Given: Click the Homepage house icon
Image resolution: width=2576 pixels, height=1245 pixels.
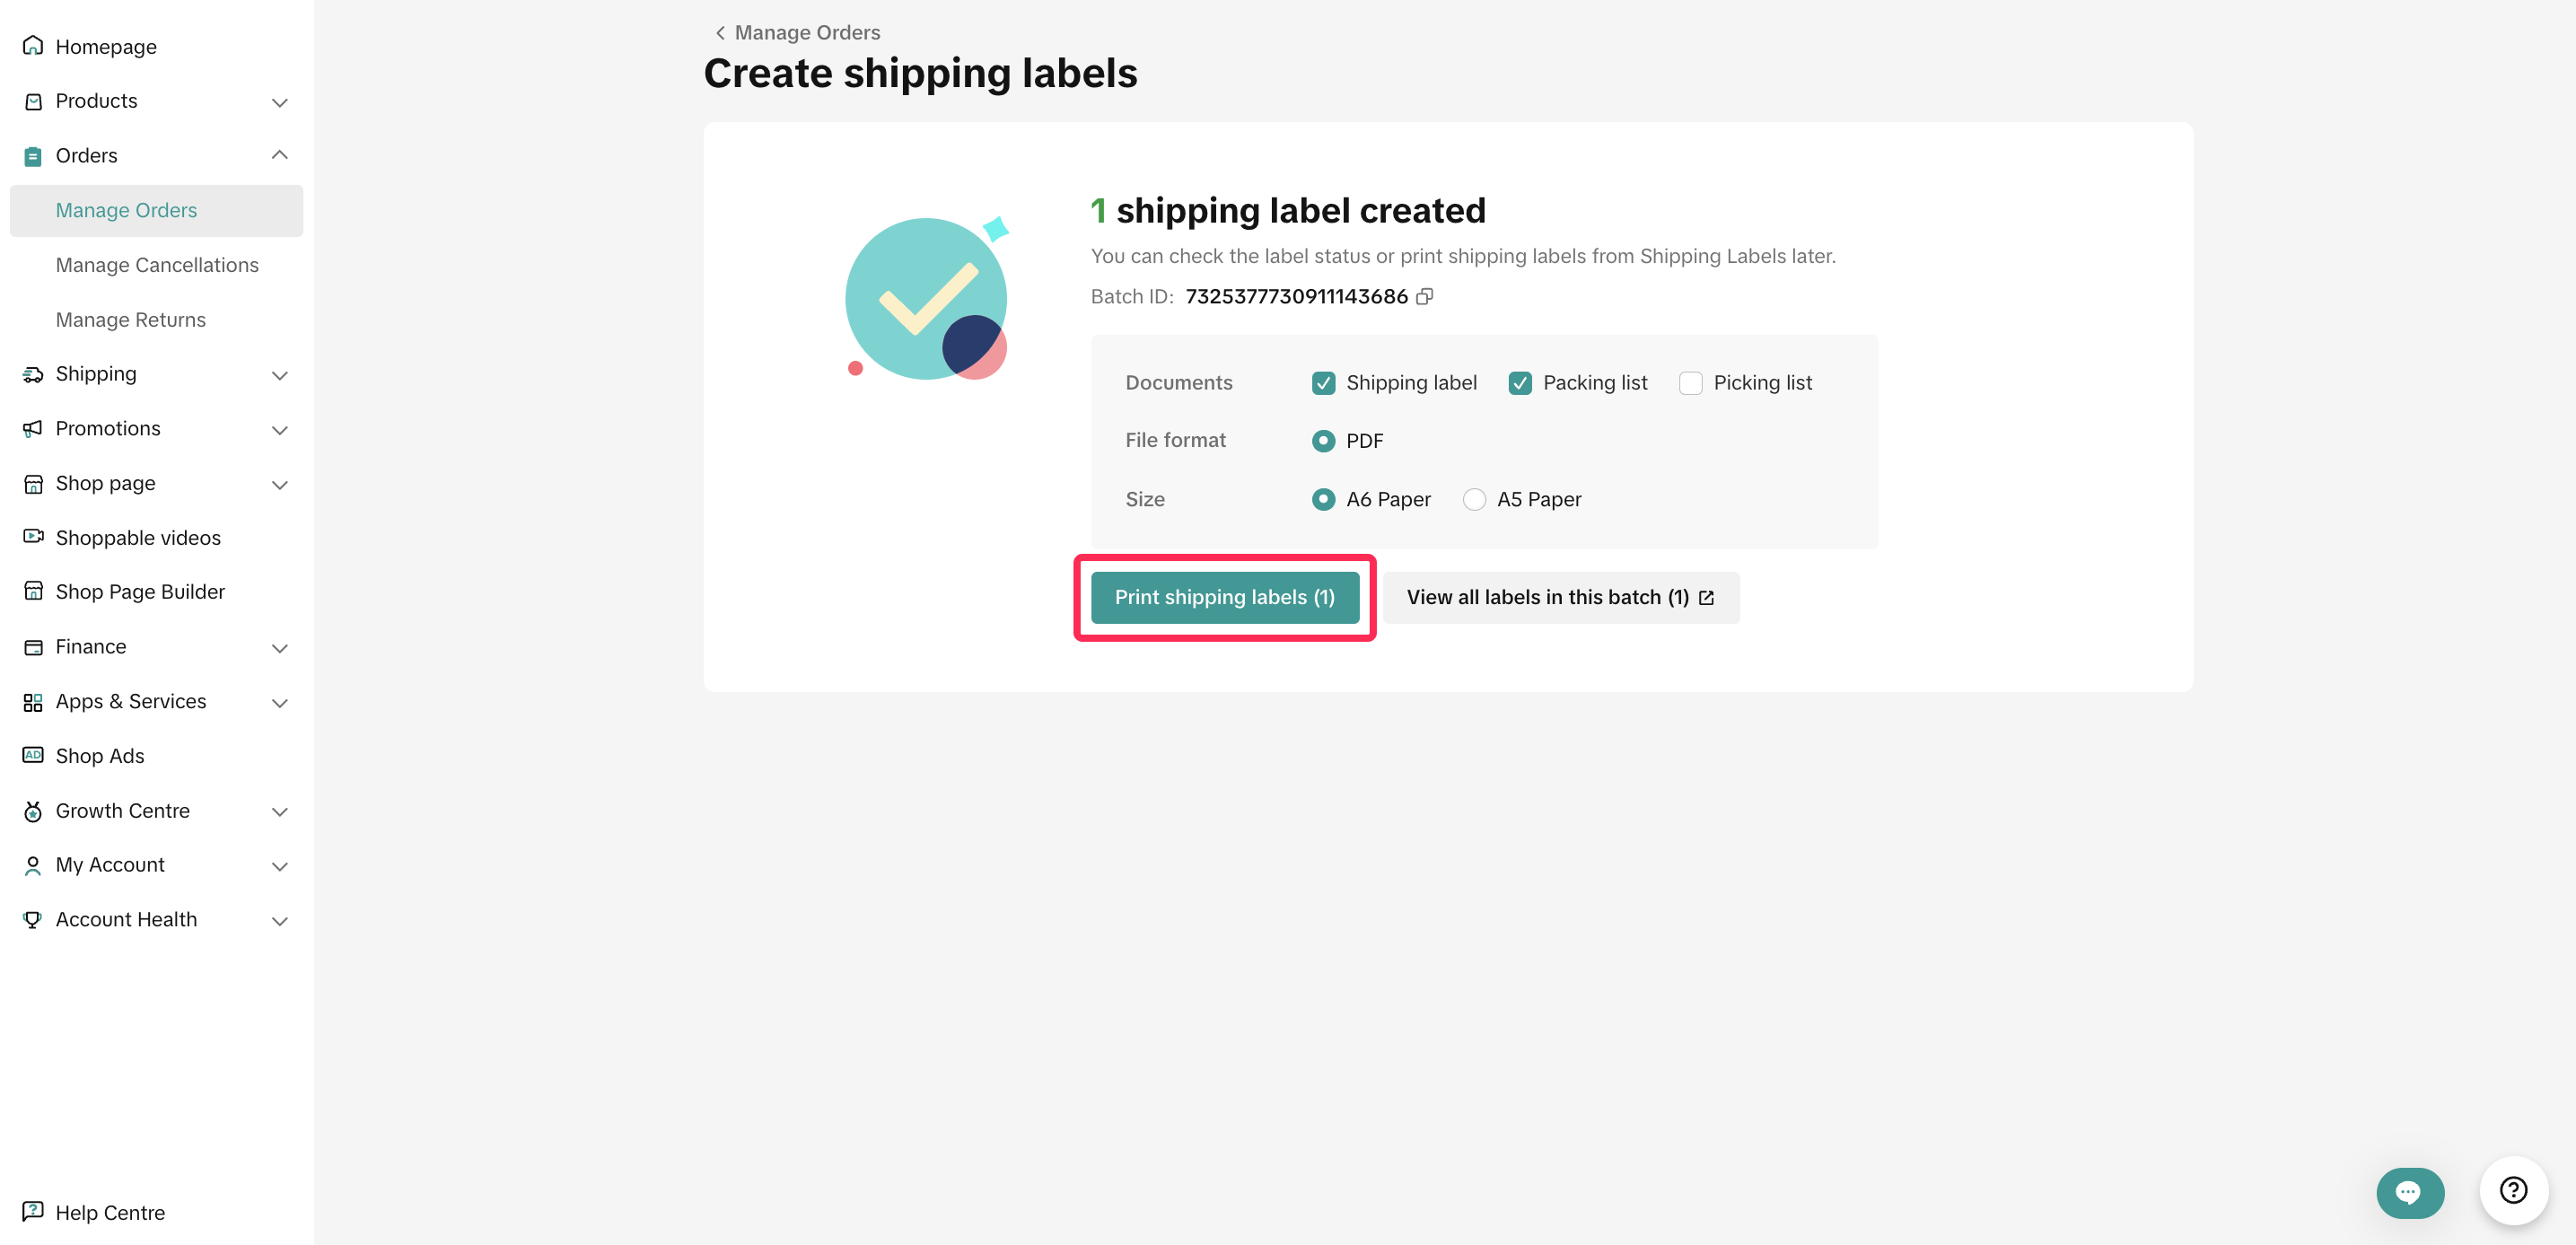Looking at the screenshot, I should [33, 46].
